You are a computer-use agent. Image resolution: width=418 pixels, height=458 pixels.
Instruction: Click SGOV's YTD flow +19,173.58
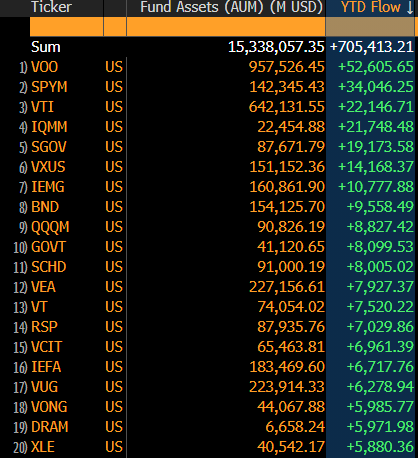(x=376, y=147)
